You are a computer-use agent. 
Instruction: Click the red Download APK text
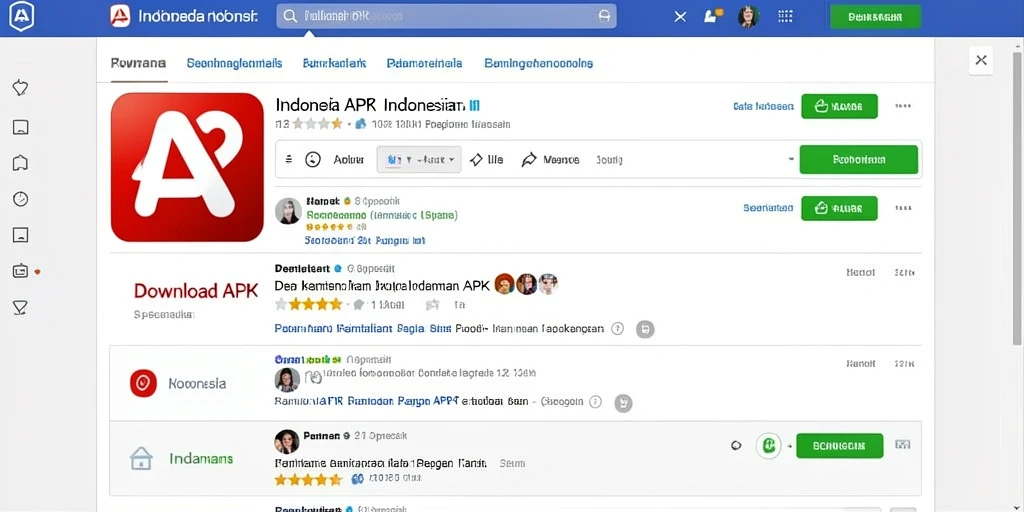pyautogui.click(x=196, y=291)
